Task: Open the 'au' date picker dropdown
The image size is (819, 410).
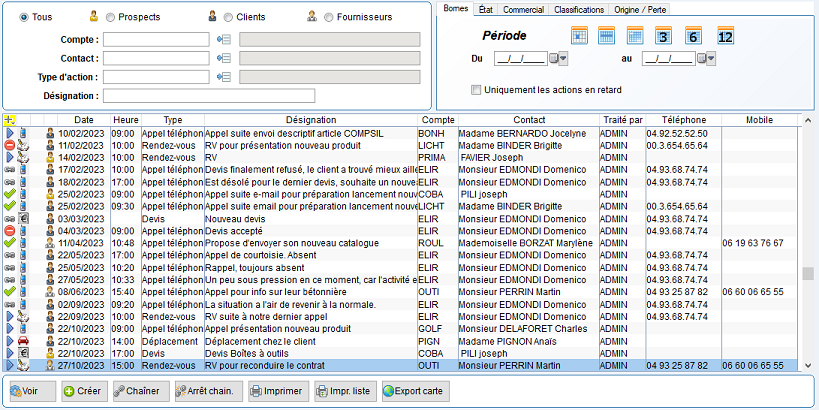Action: pos(711,59)
